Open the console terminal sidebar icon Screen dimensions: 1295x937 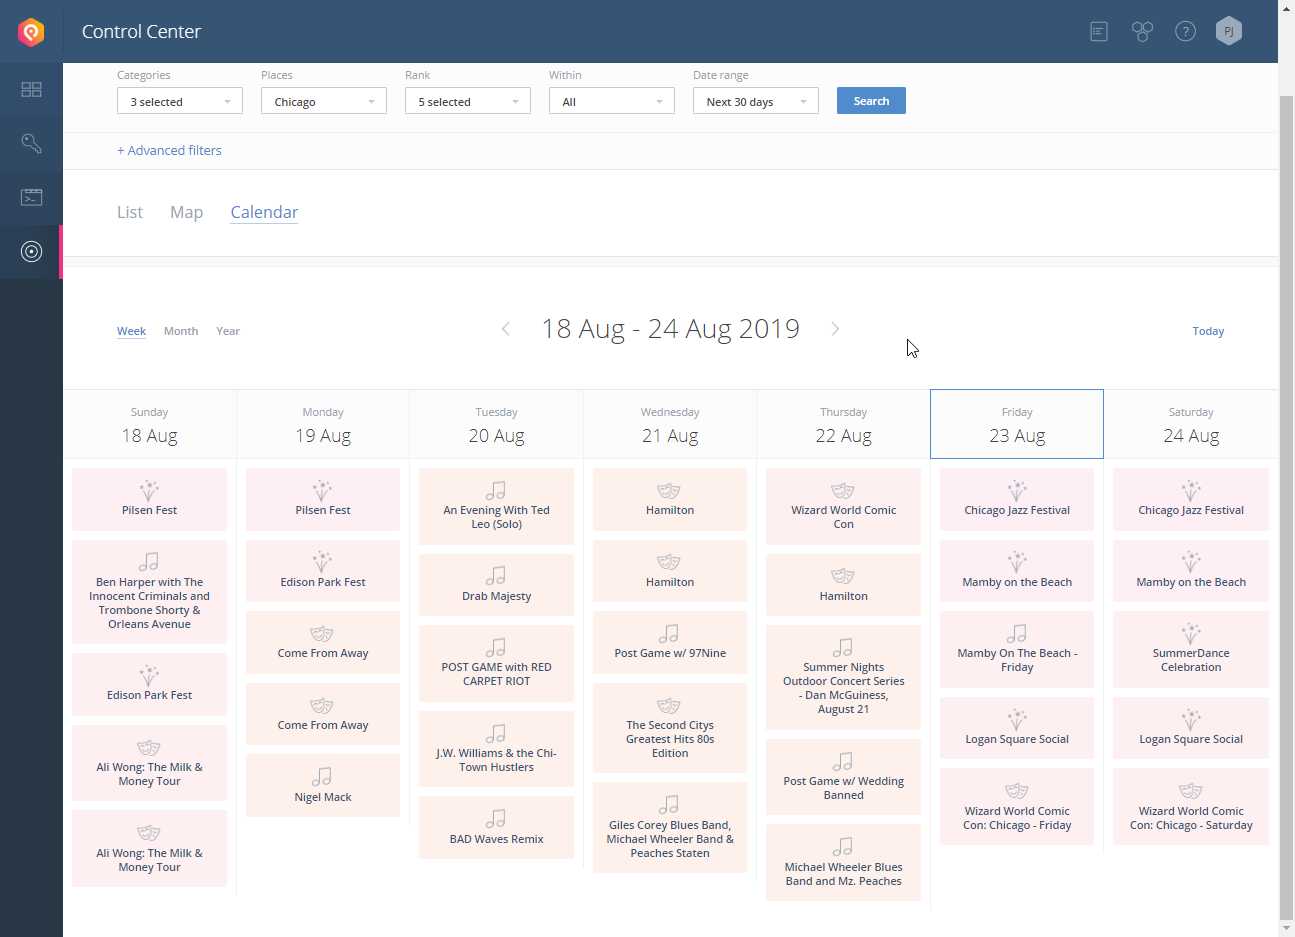[31, 197]
